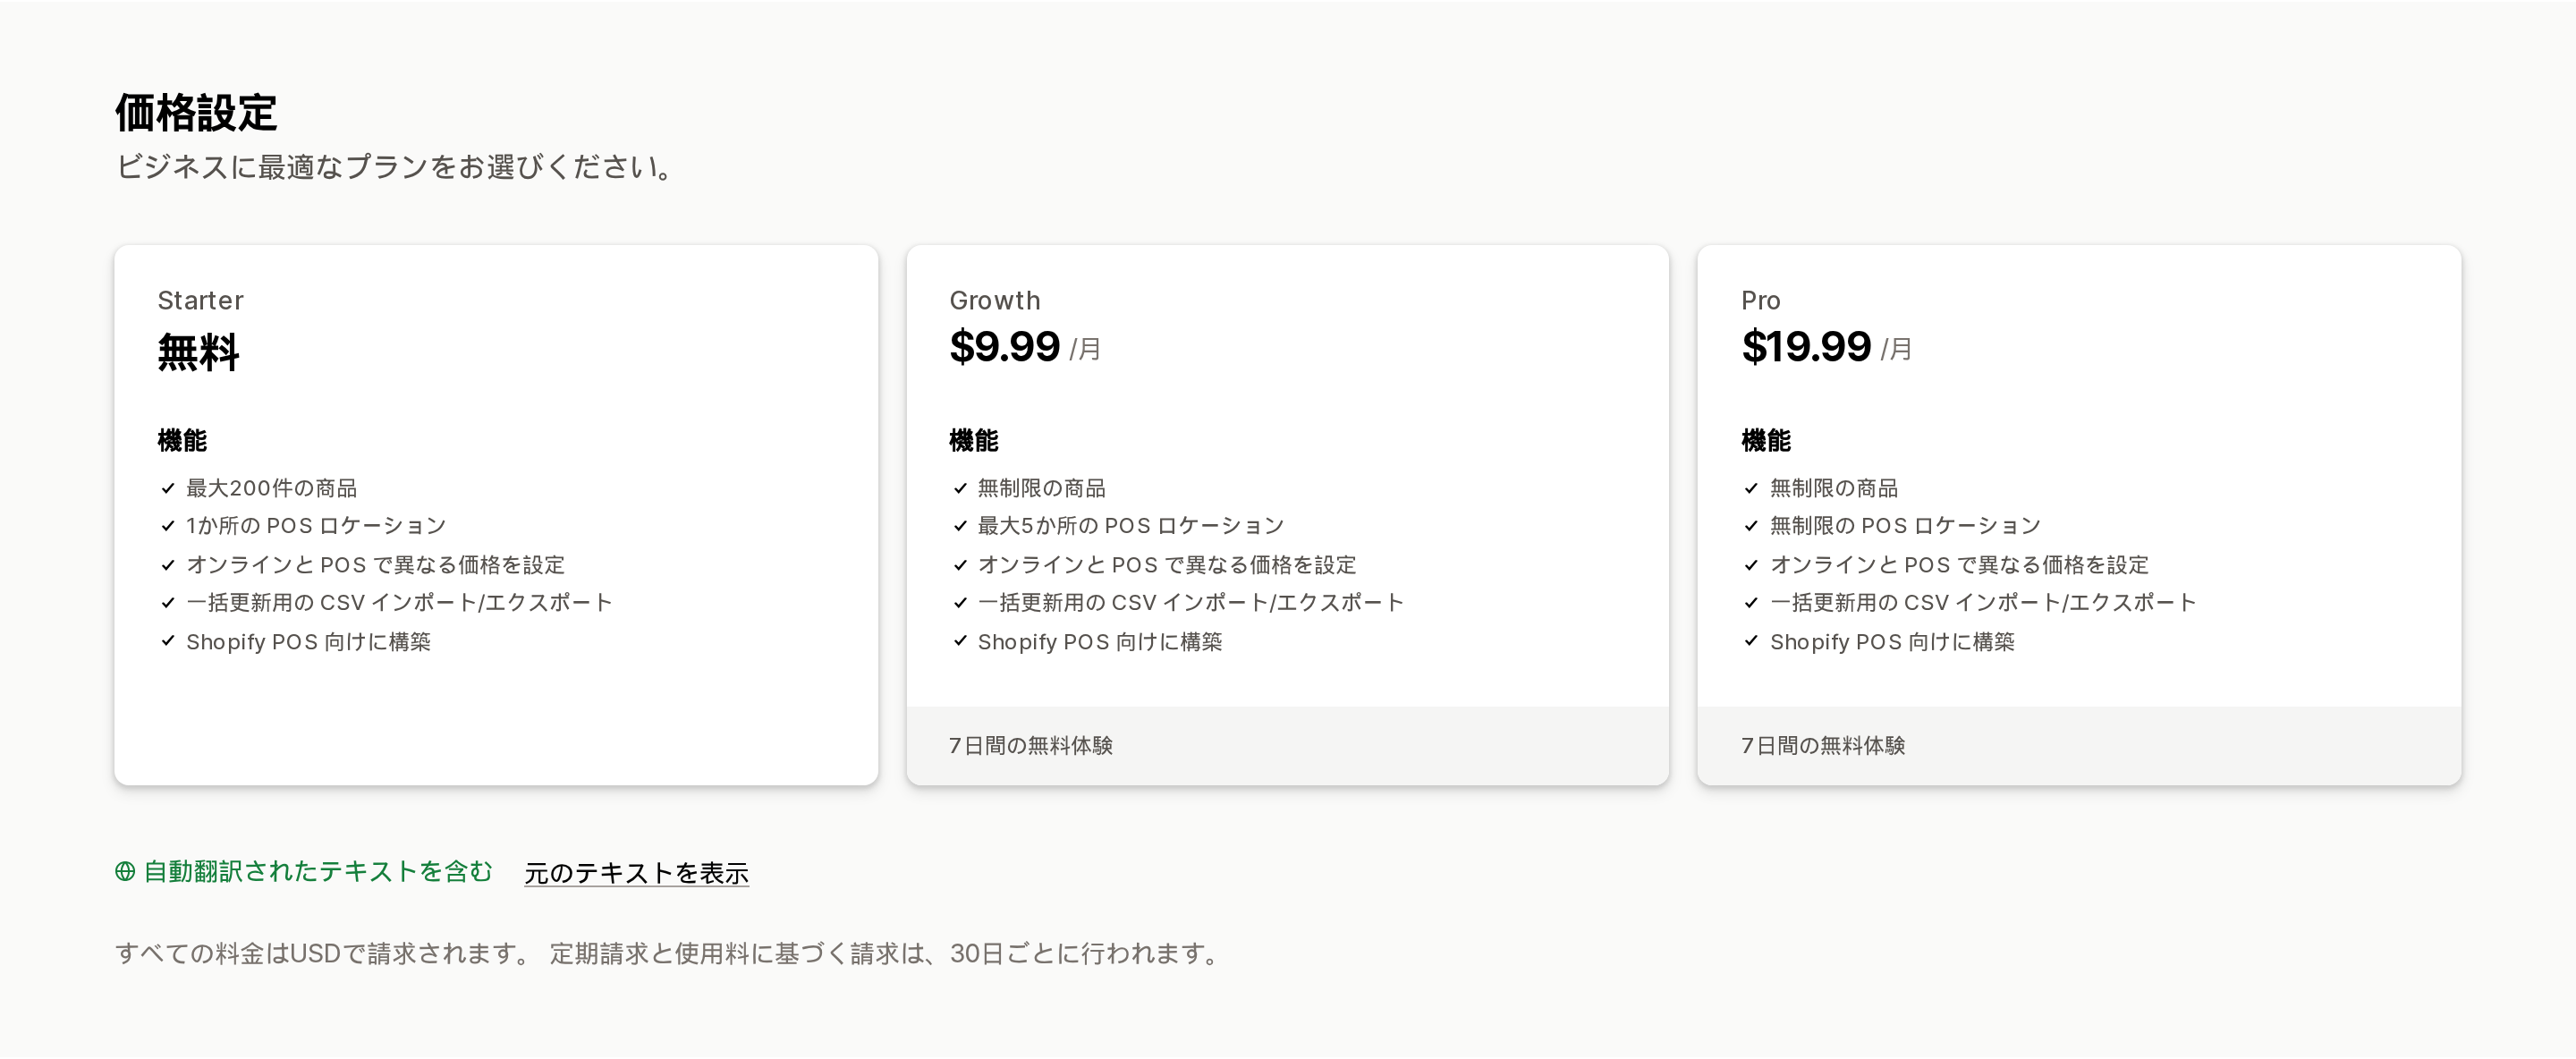
Task: Click the 自動翻訳されたテキストを含む label
Action: (318, 872)
